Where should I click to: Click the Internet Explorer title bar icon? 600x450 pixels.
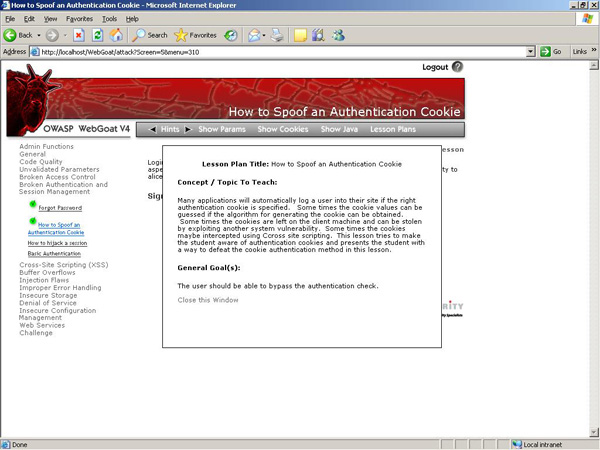click(5, 5)
